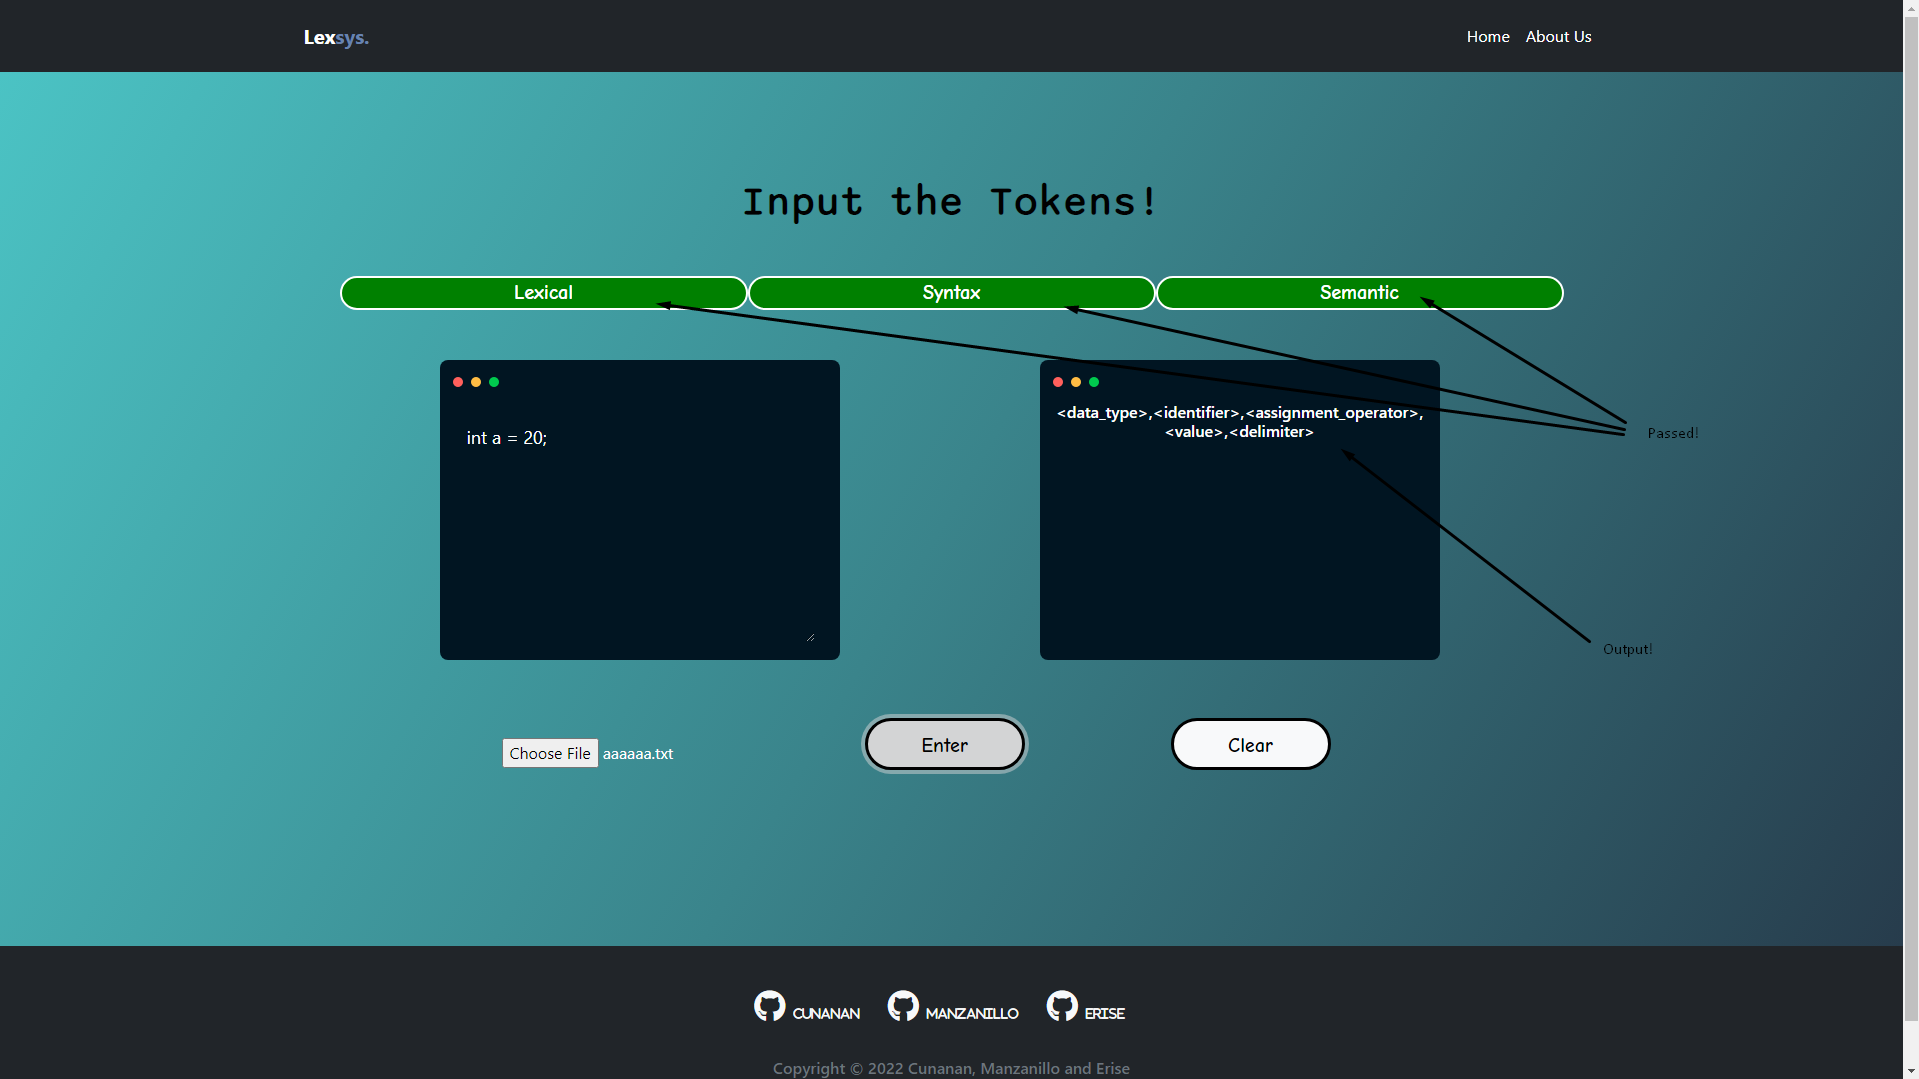Click the green dot on the output terminal

click(x=1095, y=381)
